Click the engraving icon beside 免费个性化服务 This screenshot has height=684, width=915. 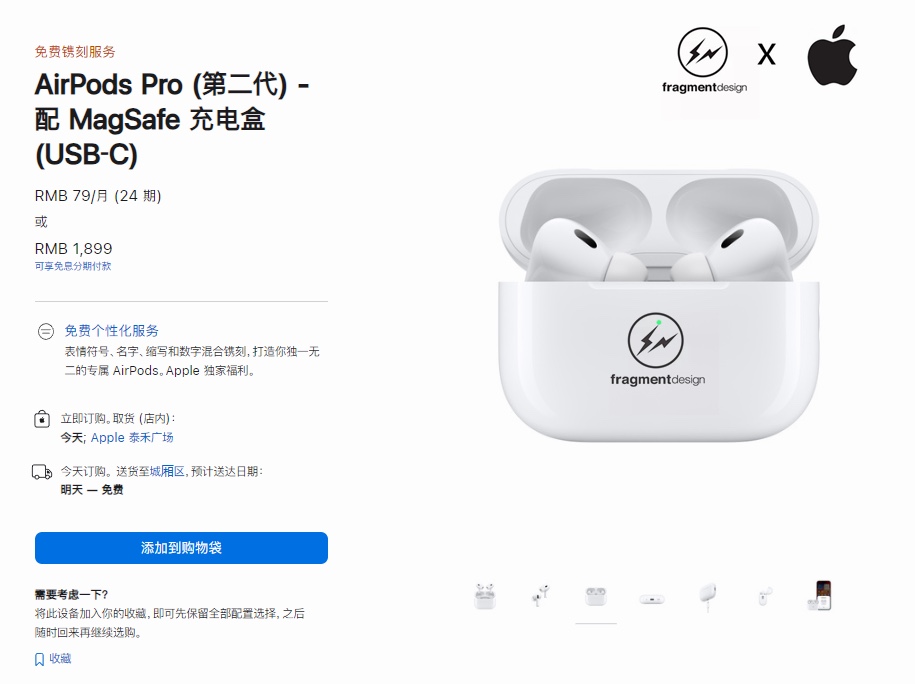click(46, 331)
